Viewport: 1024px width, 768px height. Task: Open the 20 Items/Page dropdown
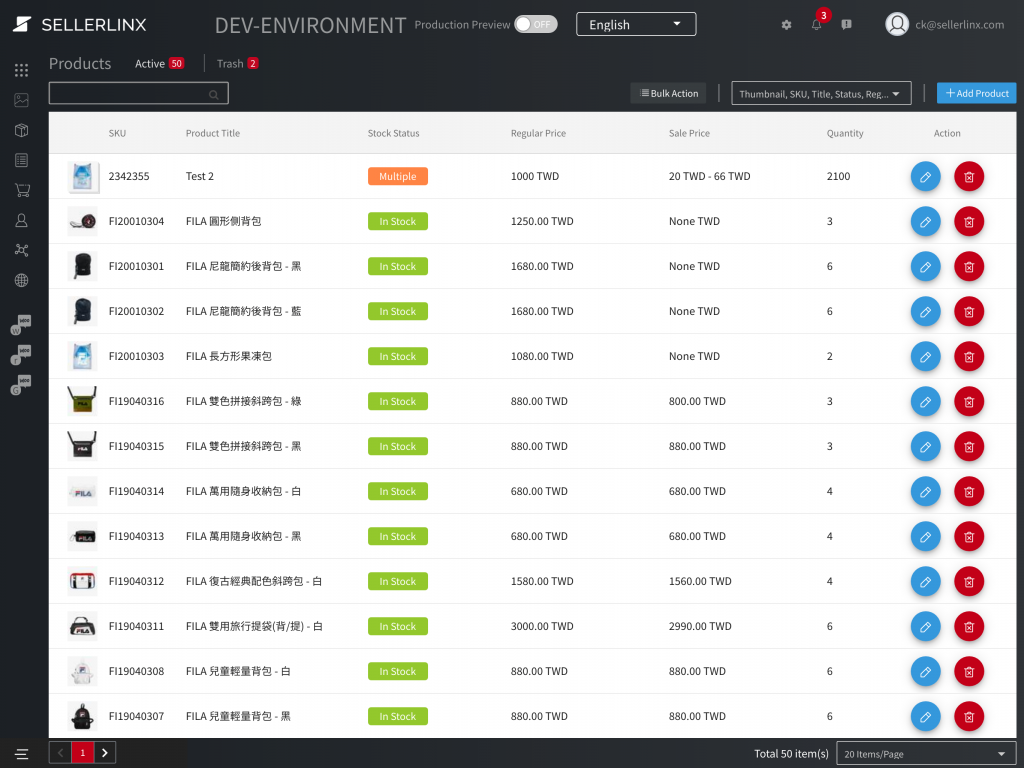point(926,754)
